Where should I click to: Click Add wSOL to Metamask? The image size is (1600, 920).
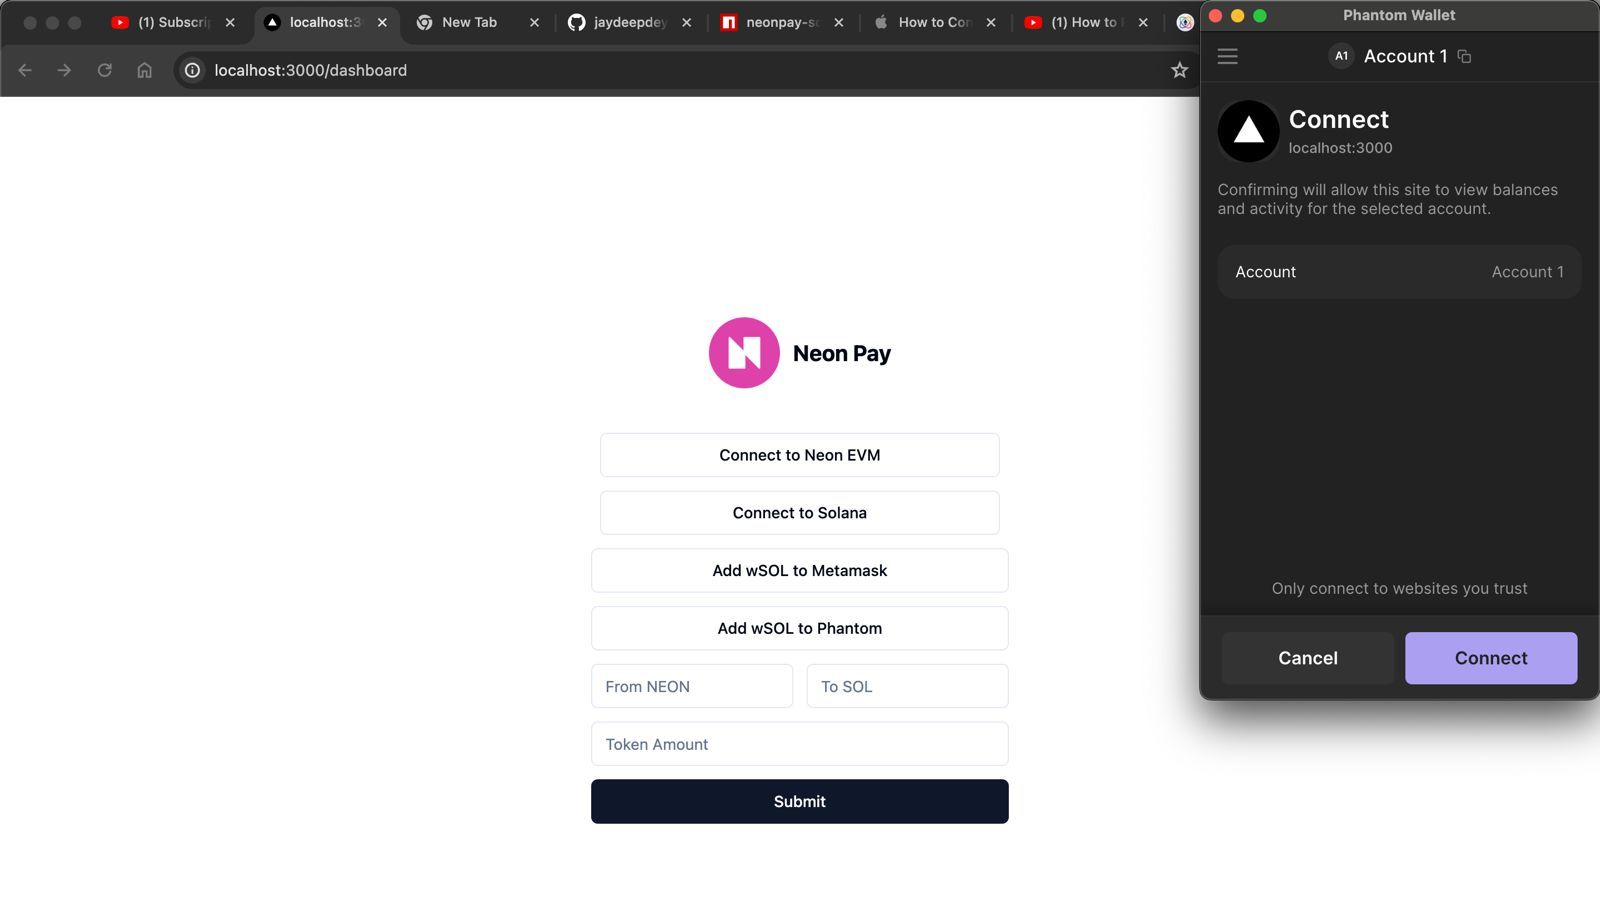point(800,571)
